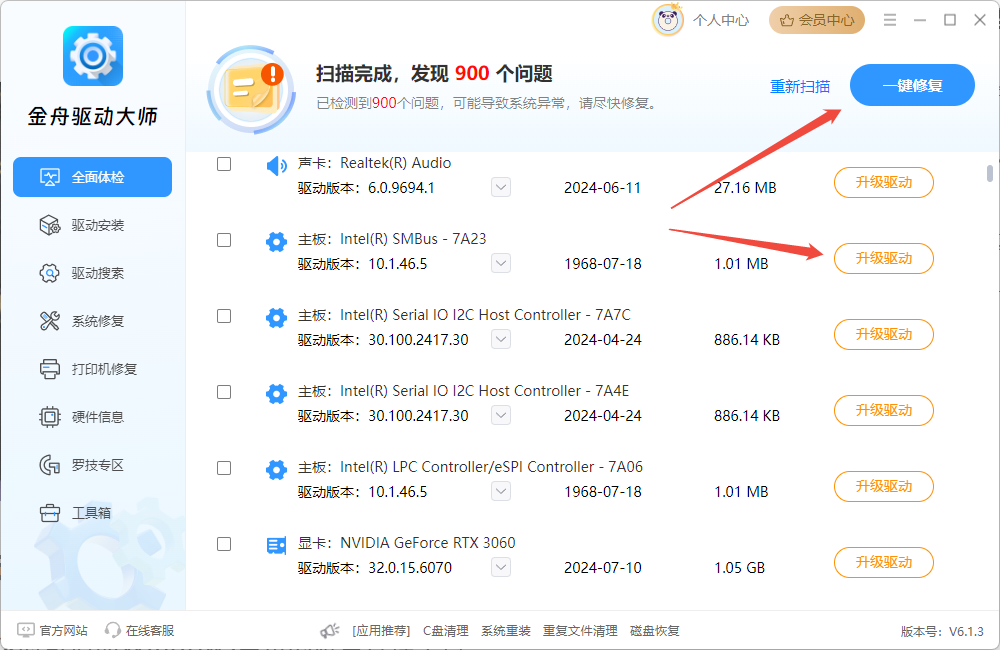Screen dimensions: 1000x650
Task: Open the 重复文件清理 recommended app
Action: (580, 631)
